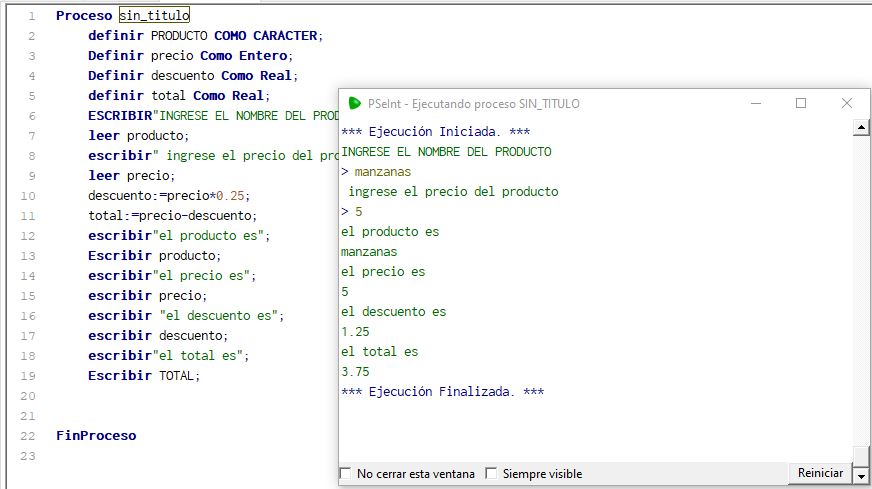The image size is (872, 489).
Task: Select the 3.75 total result in the output
Action: point(355,372)
